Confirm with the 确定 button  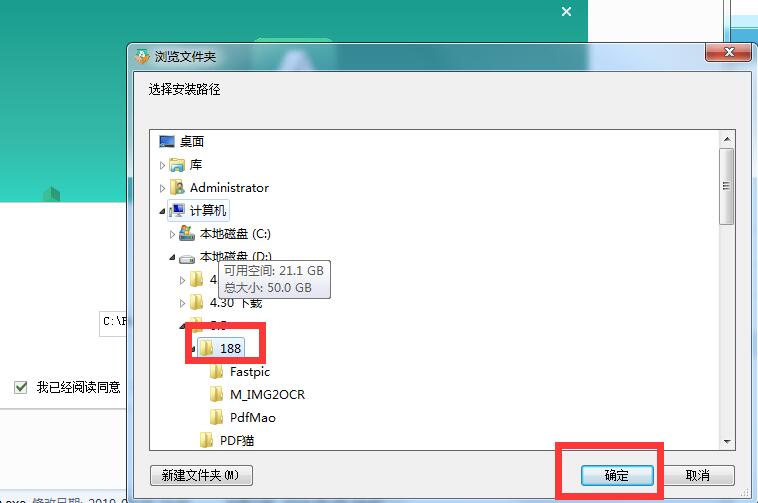coord(617,475)
